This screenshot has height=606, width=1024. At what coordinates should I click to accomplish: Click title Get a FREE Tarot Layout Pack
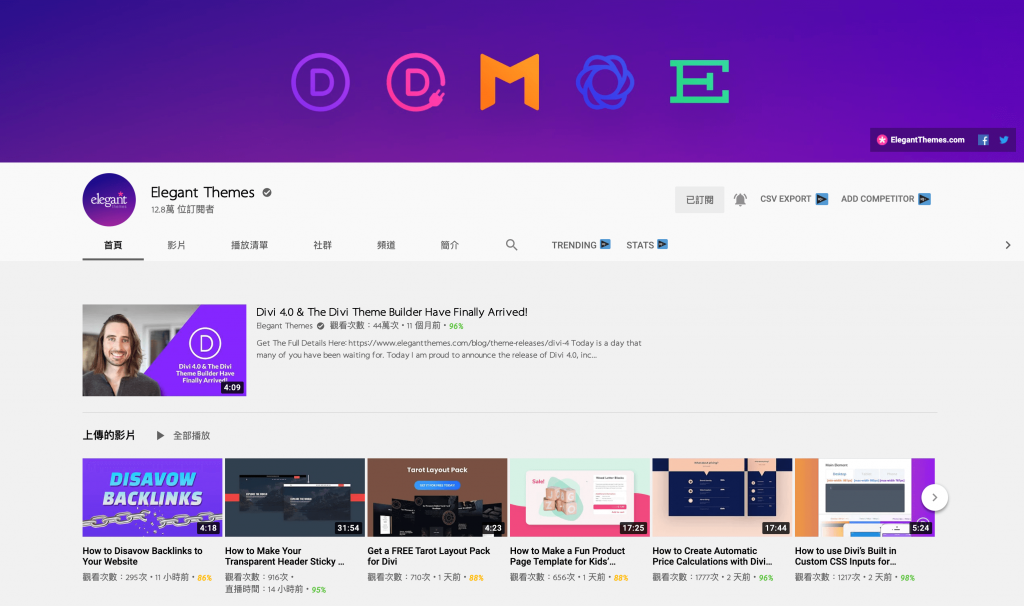point(428,556)
